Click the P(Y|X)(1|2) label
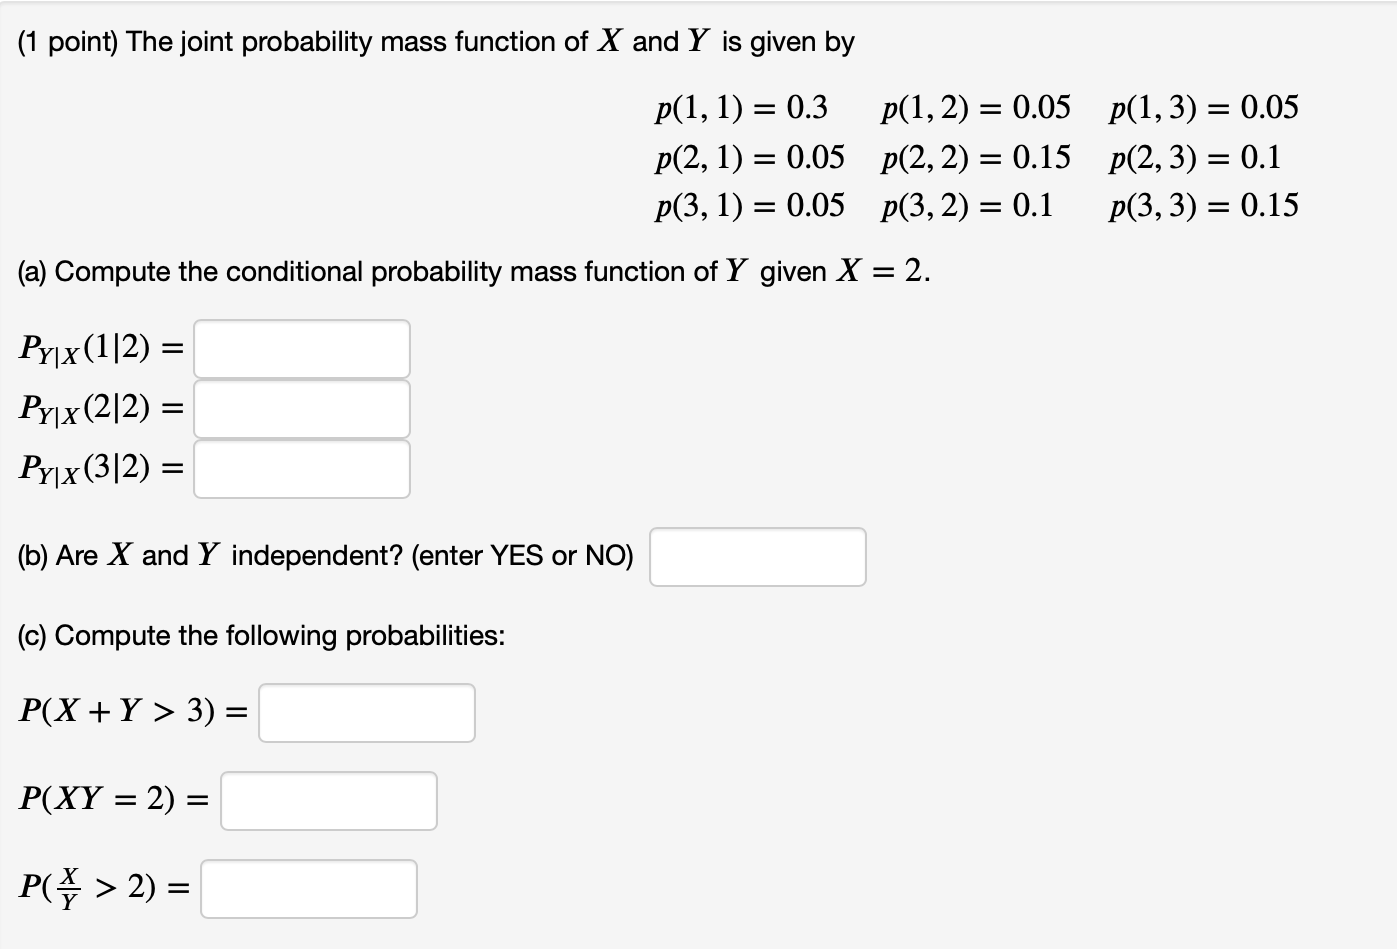Screen dimensions: 1397x949 click(x=95, y=349)
